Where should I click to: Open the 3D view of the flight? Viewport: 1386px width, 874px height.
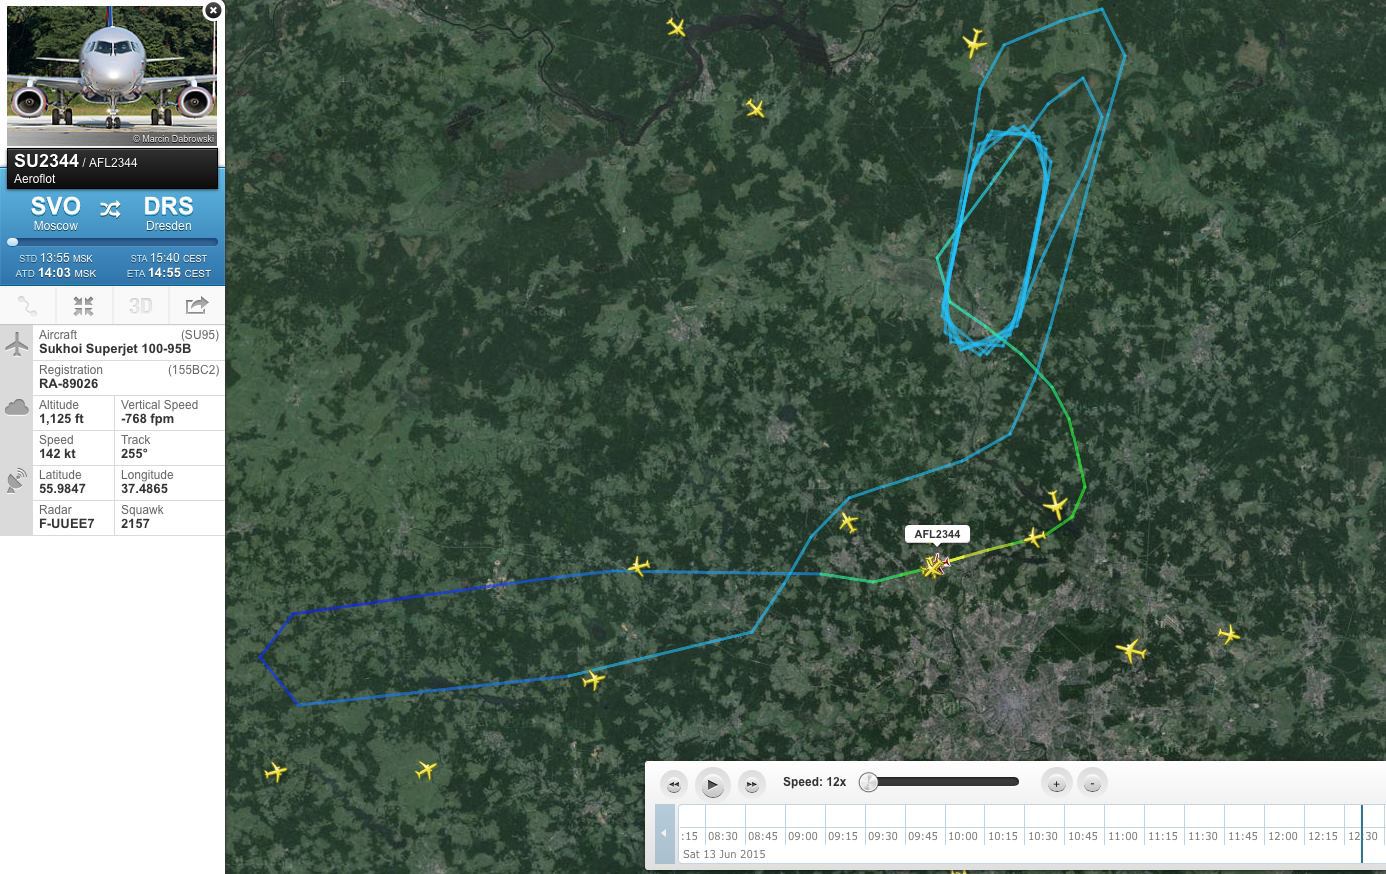[140, 306]
